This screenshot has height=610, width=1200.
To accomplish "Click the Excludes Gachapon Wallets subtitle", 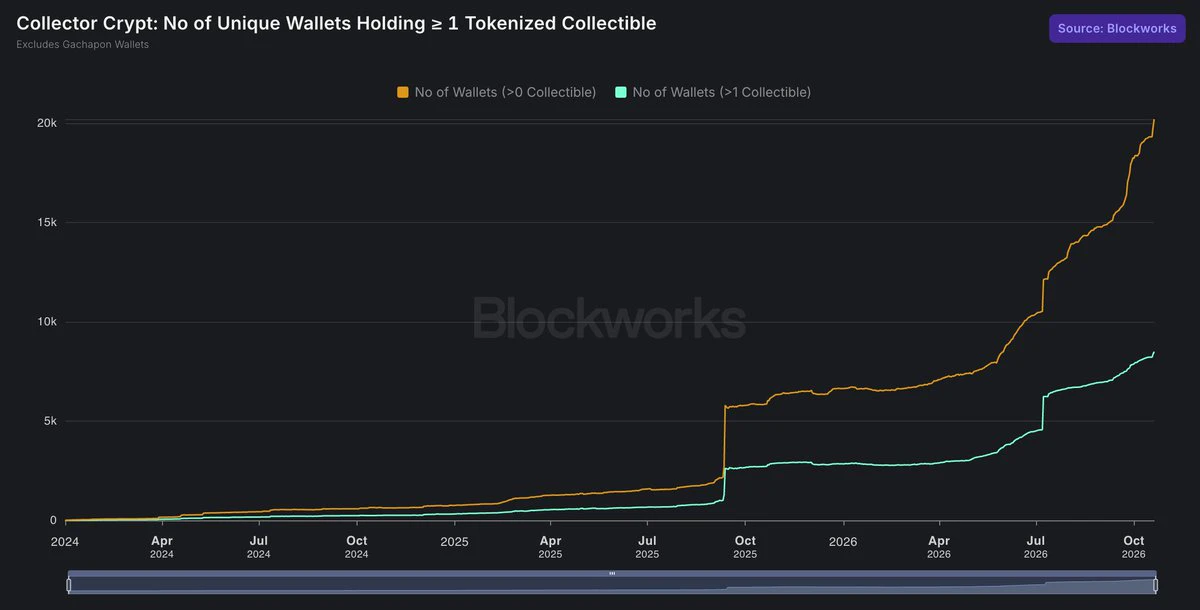I will [83, 45].
